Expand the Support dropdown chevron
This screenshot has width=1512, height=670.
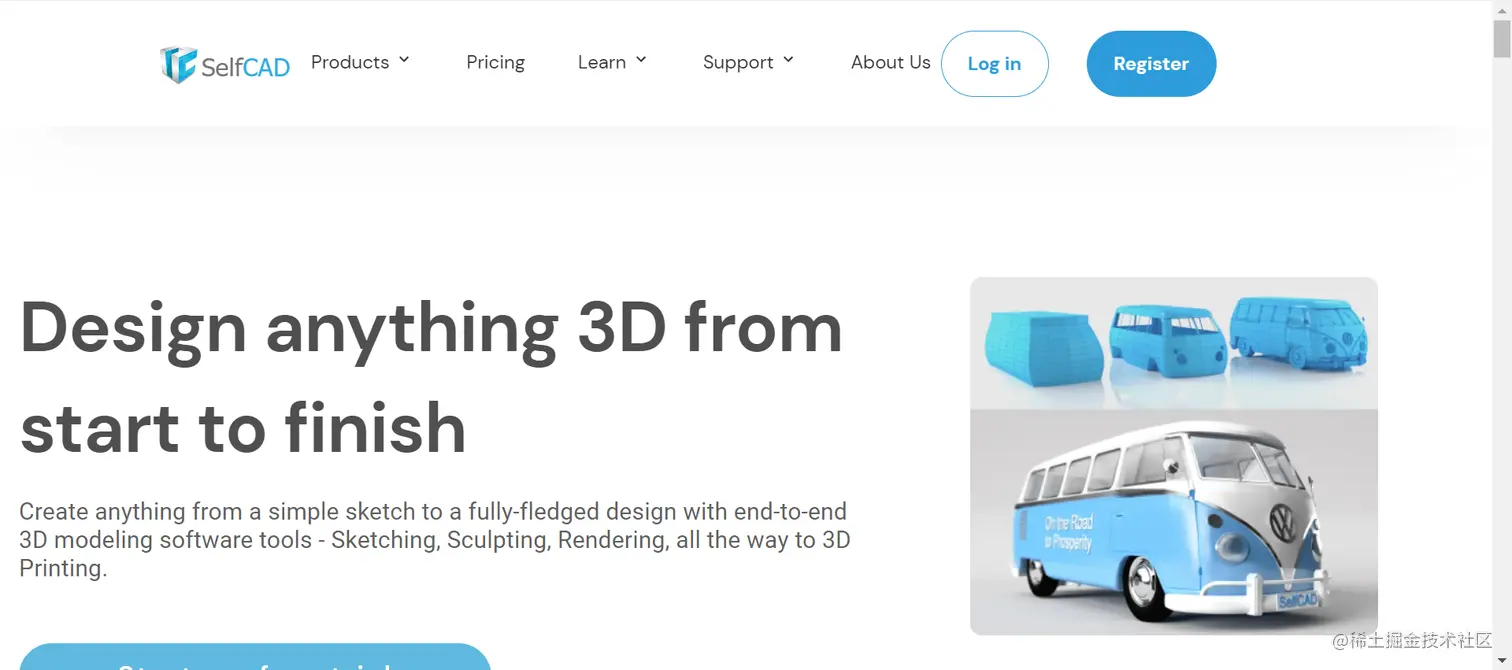[788, 60]
